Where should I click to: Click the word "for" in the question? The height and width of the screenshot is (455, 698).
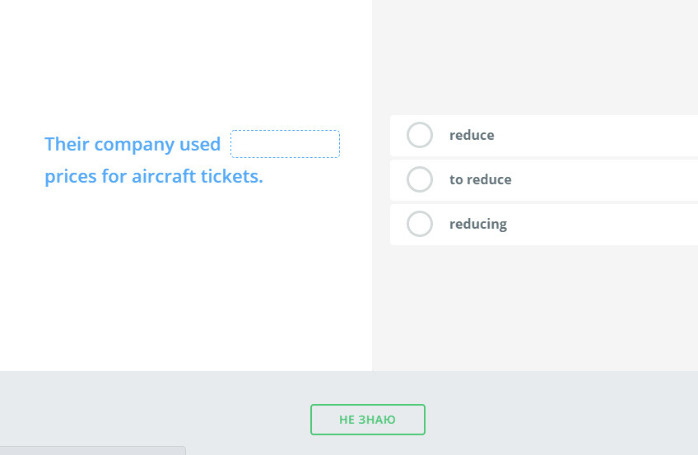point(114,178)
